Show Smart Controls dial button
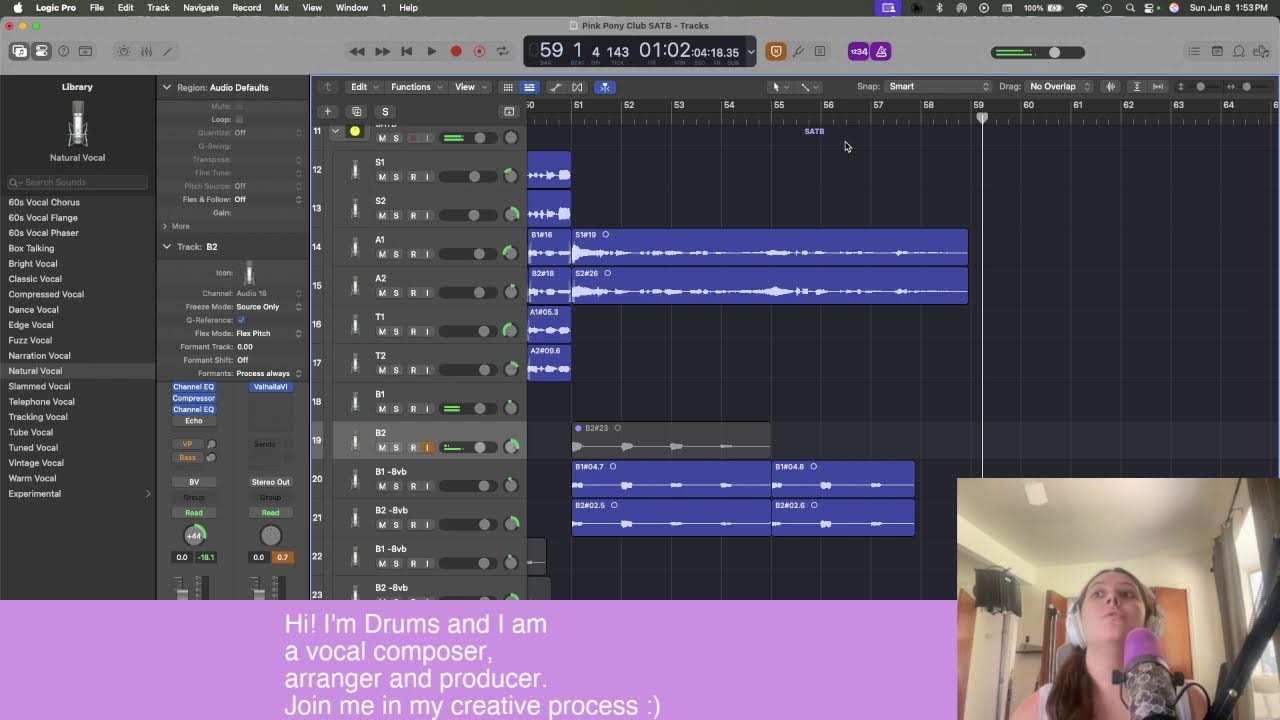Screen dimensions: 1280x720 [124, 51]
